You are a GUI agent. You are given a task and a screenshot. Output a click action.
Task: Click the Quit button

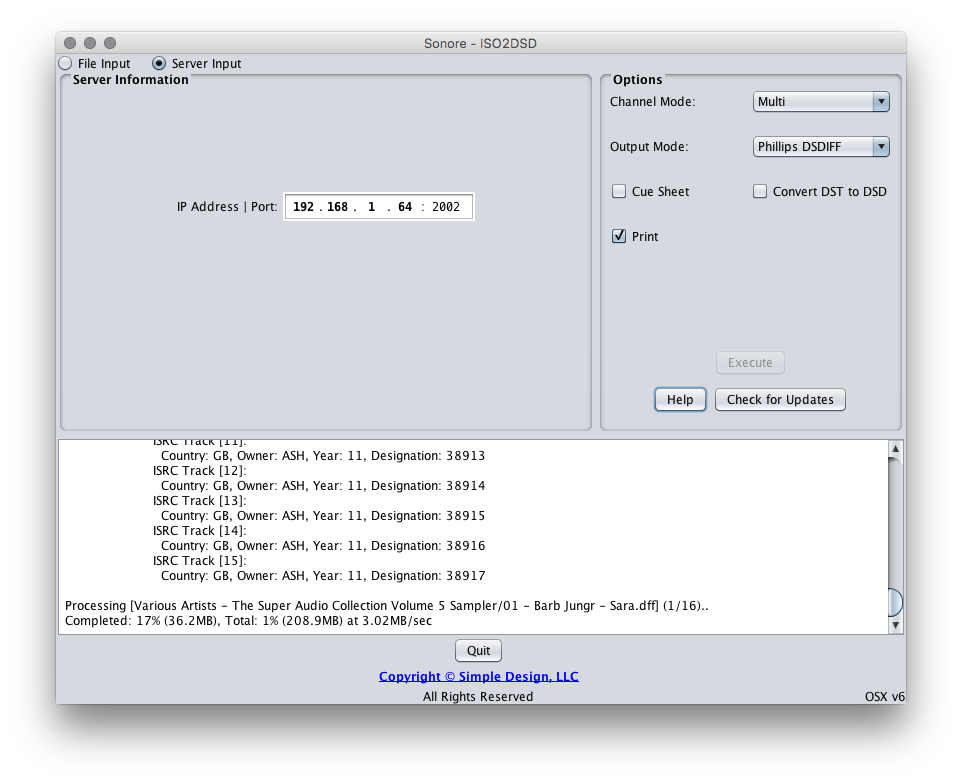click(479, 650)
